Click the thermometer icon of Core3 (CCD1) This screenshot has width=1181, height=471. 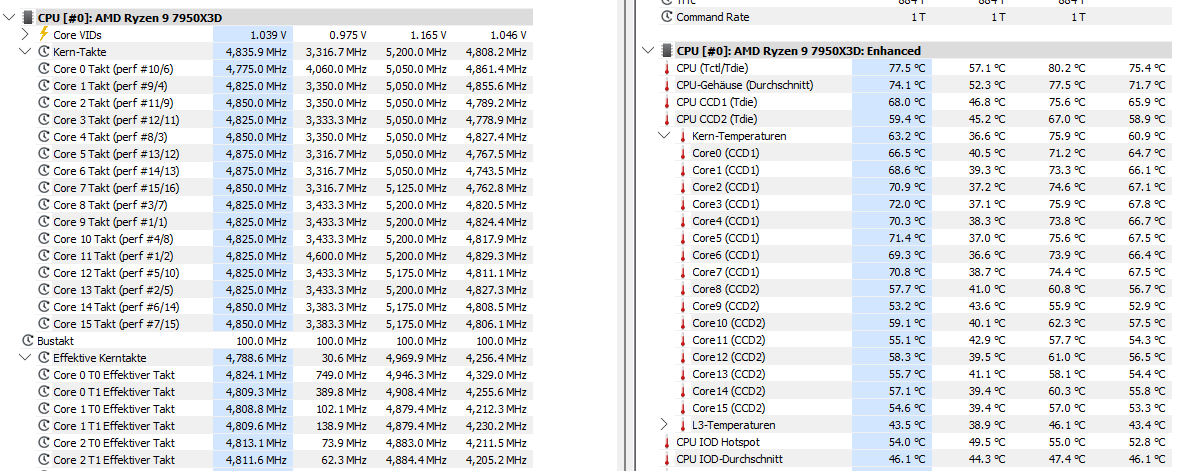(x=682, y=204)
